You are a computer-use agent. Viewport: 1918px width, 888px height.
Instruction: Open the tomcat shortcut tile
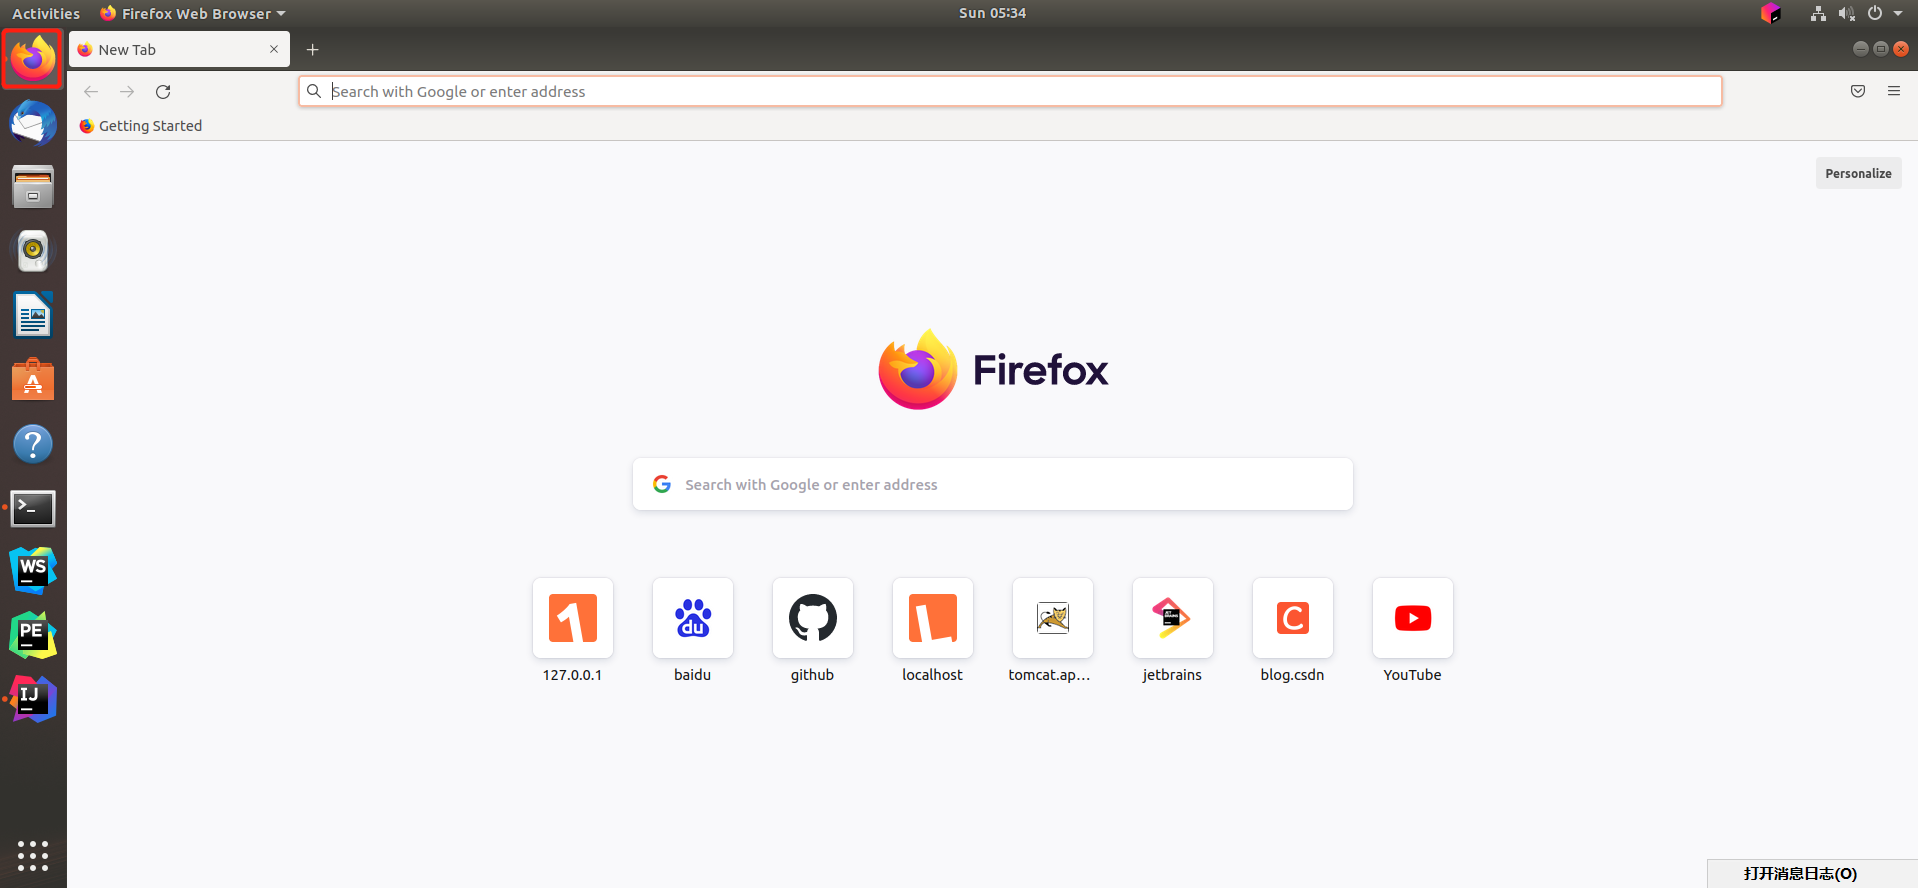[1052, 619]
